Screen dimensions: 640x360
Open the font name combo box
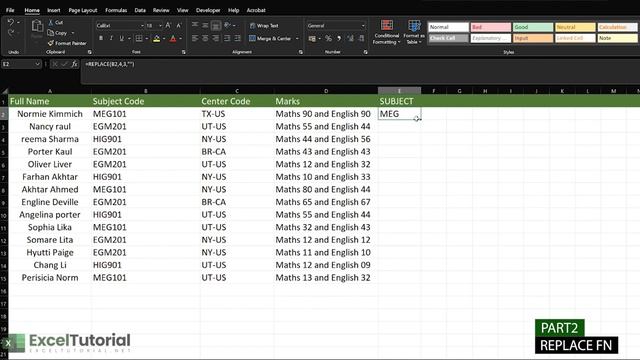click(120, 25)
